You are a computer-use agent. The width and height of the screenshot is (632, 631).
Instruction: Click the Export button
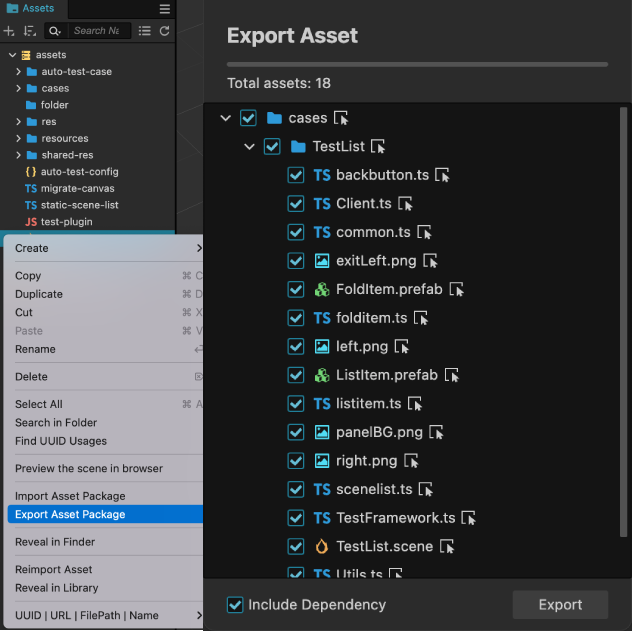pyautogui.click(x=560, y=605)
